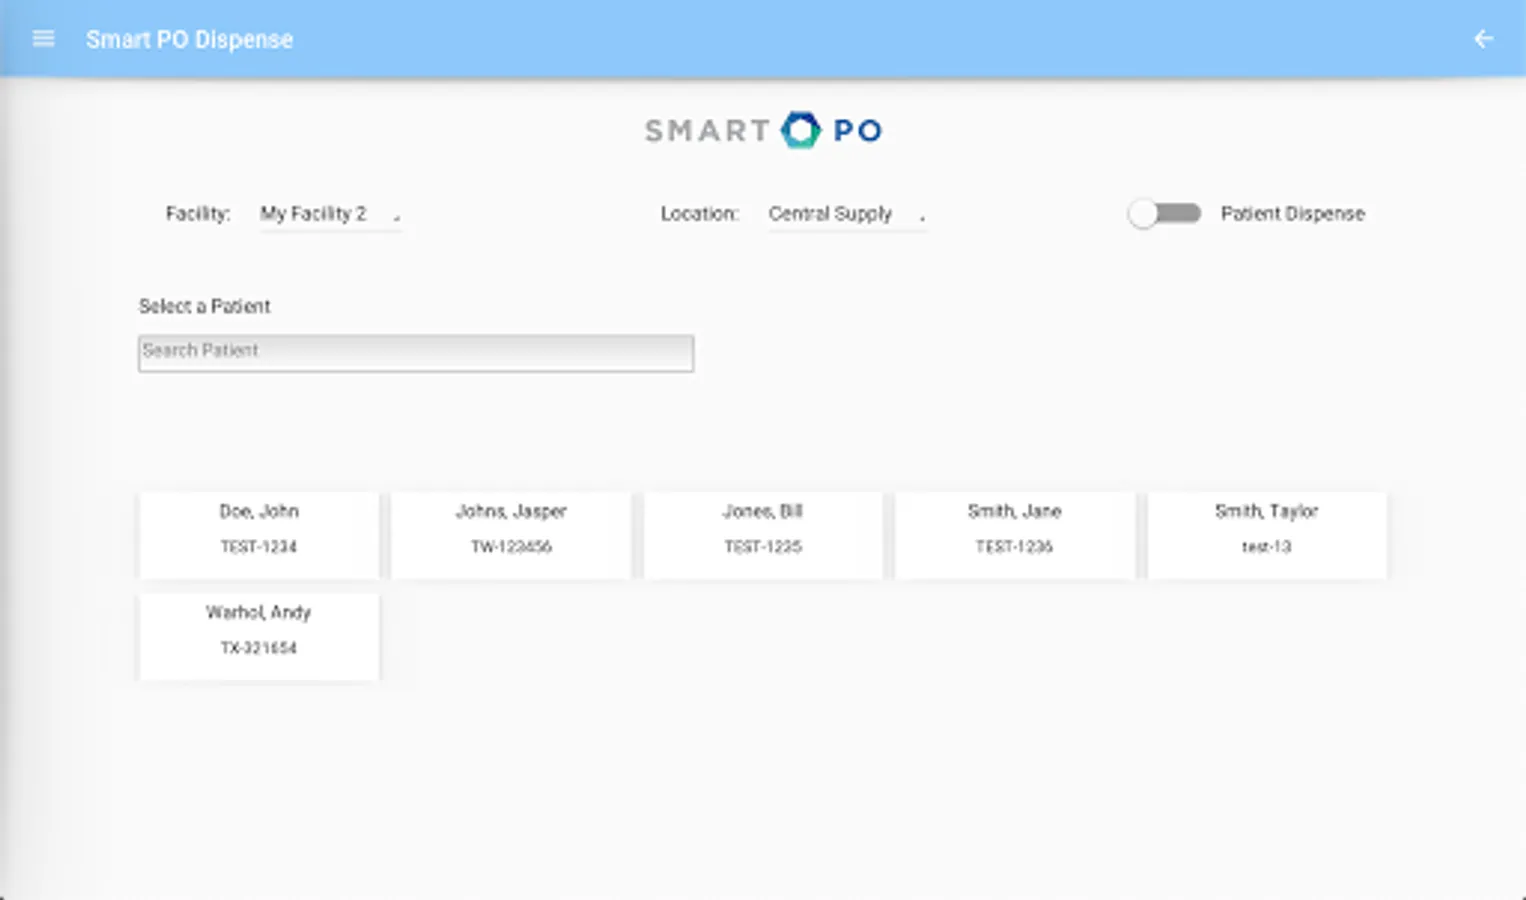1526x900 pixels.
Task: Click the Facility: label
Action: (x=198, y=214)
